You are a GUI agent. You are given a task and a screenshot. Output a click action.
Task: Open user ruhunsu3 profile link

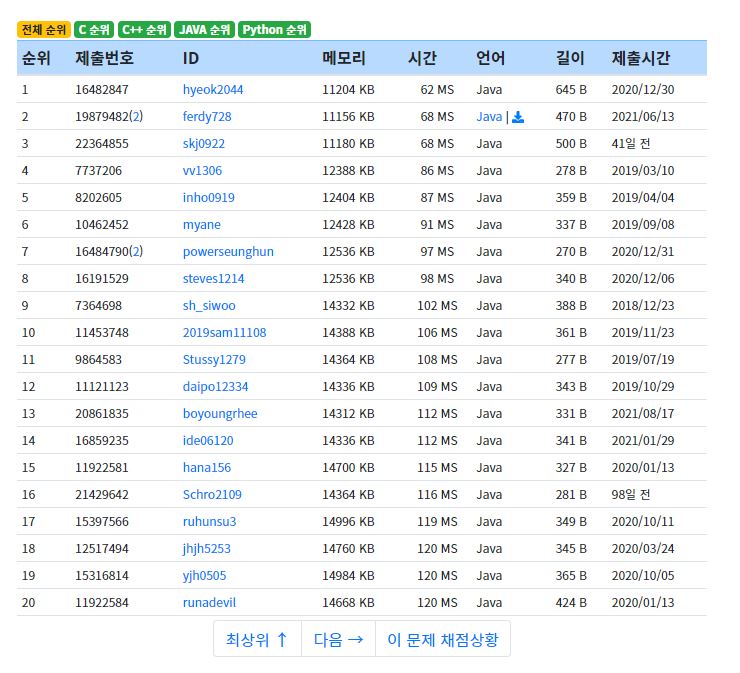pos(209,522)
